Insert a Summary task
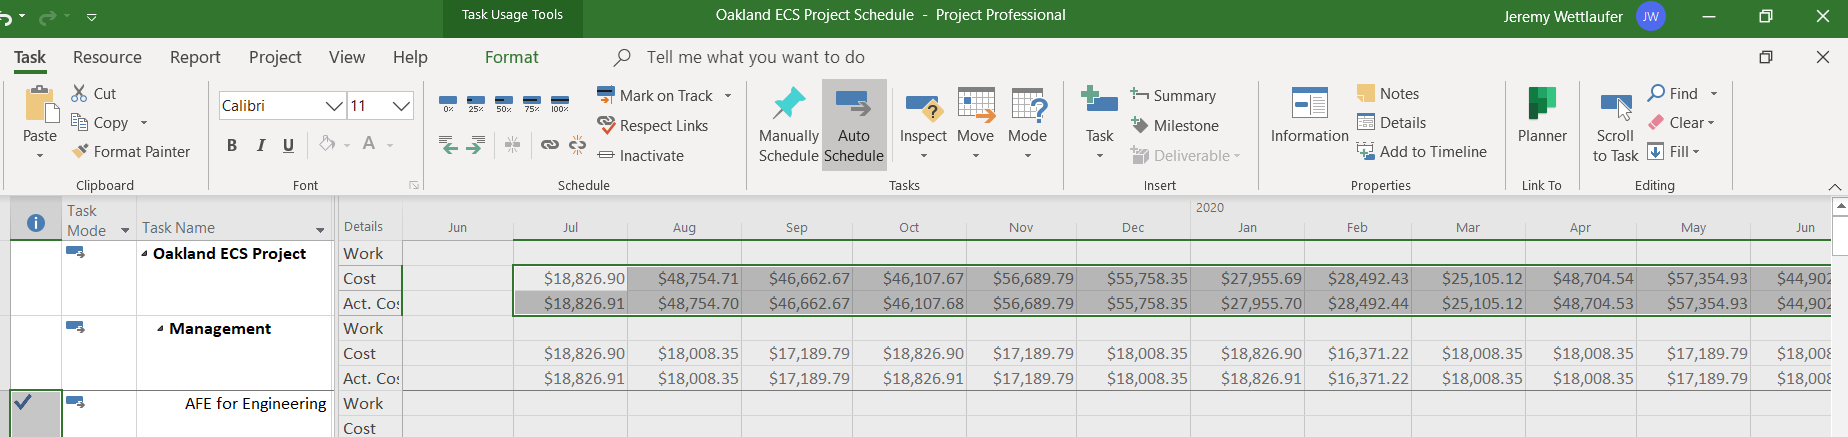This screenshot has height=437, width=1848. pos(1174,95)
